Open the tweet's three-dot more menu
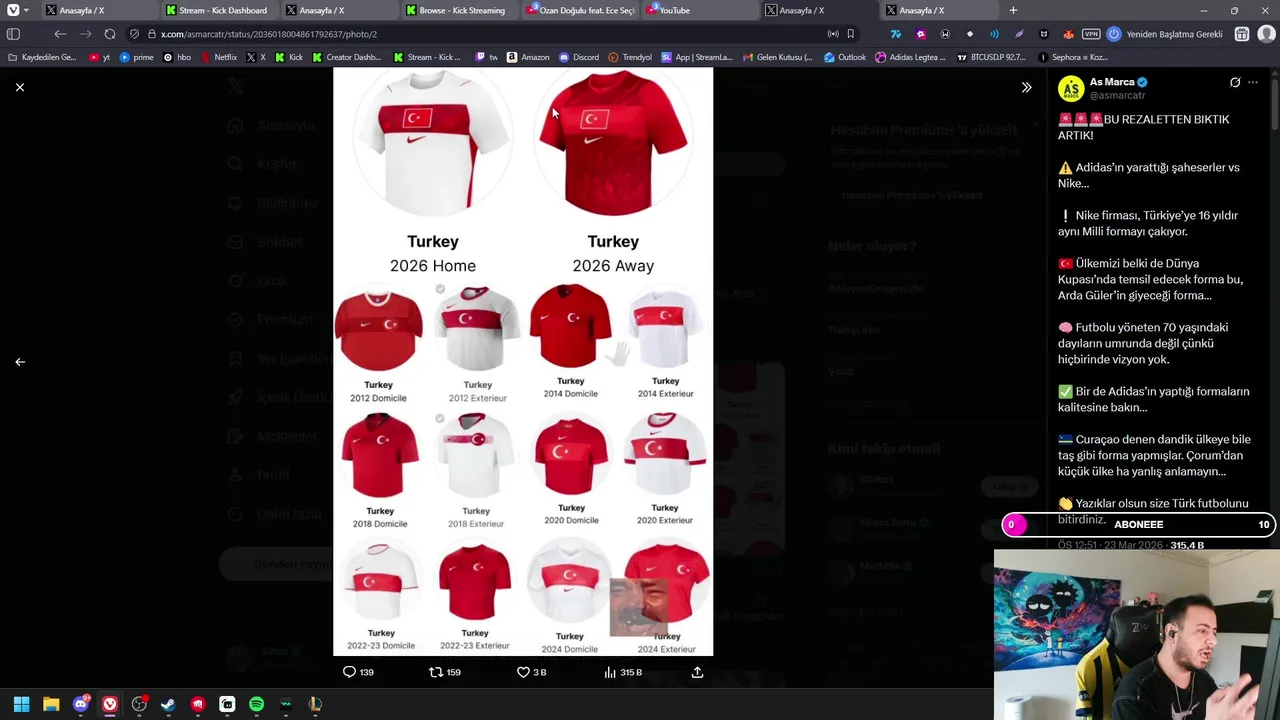The height and width of the screenshot is (720, 1280). [1253, 82]
